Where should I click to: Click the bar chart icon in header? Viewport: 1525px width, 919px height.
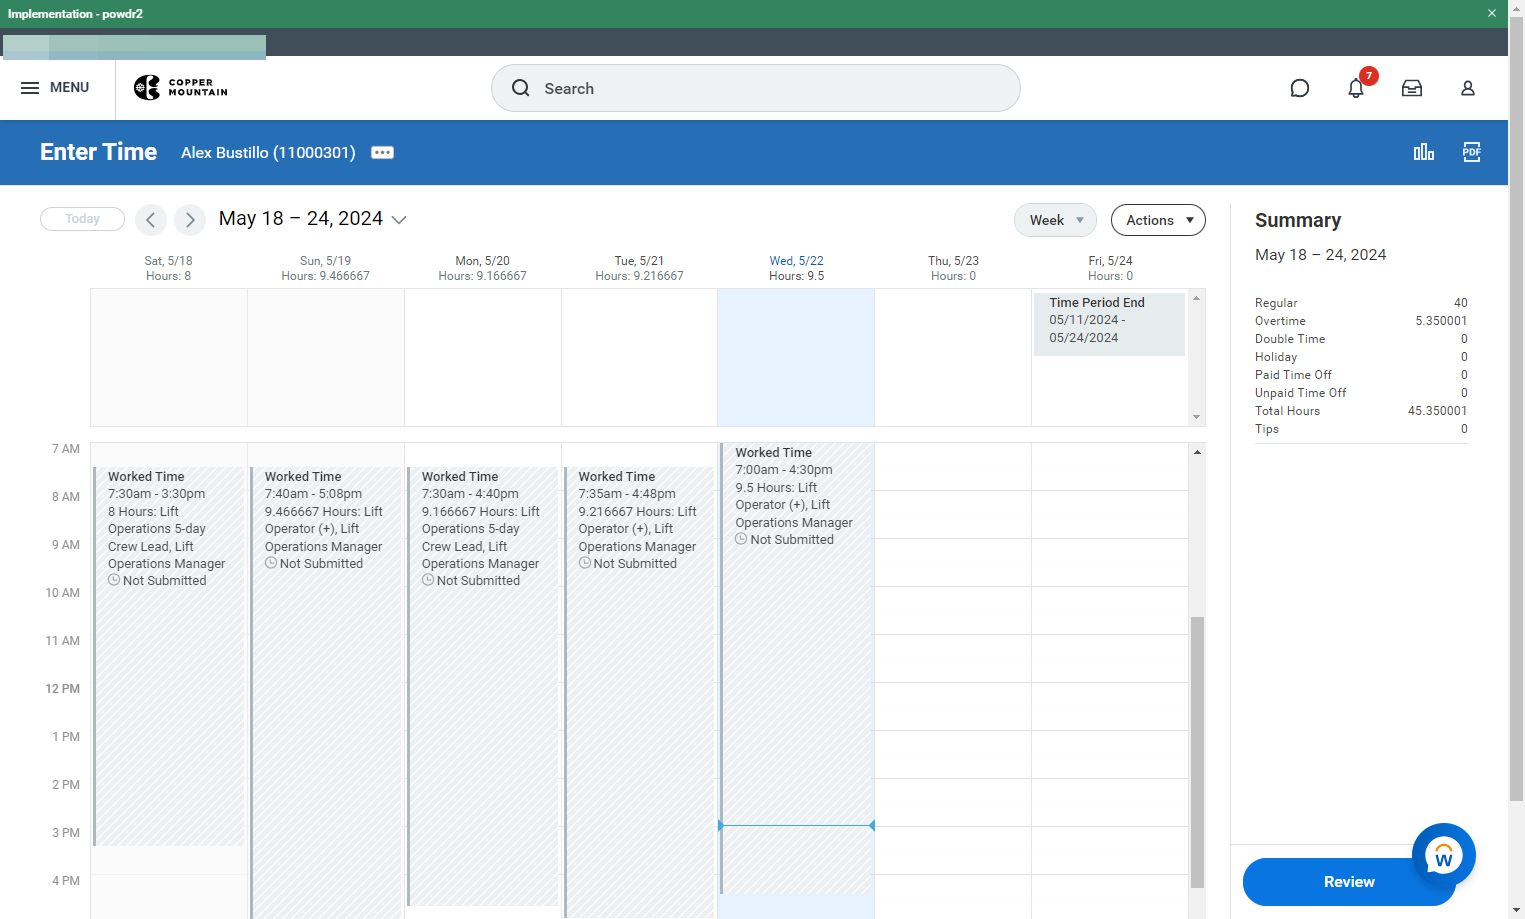[x=1424, y=152]
